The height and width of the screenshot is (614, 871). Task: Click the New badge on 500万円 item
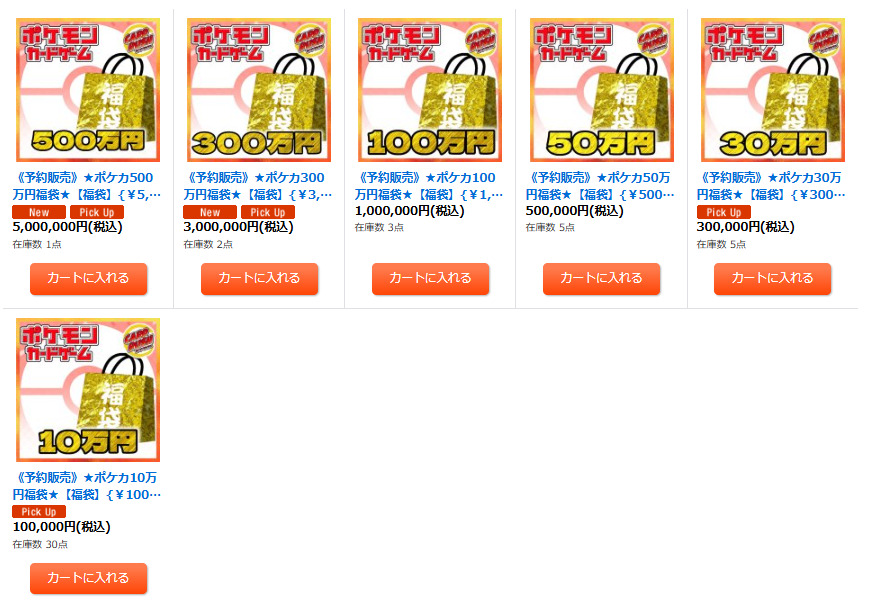39,212
